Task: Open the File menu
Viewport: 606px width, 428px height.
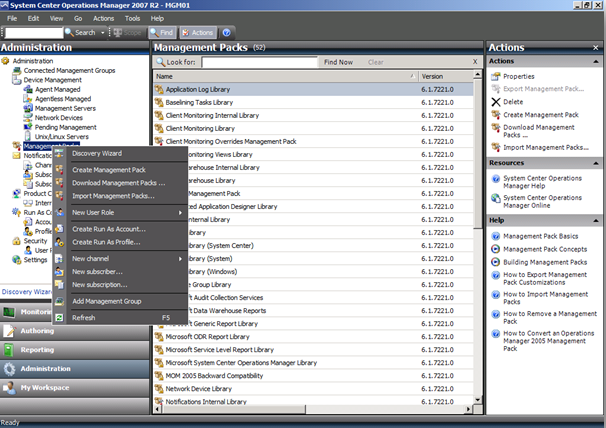Action: 12,18
